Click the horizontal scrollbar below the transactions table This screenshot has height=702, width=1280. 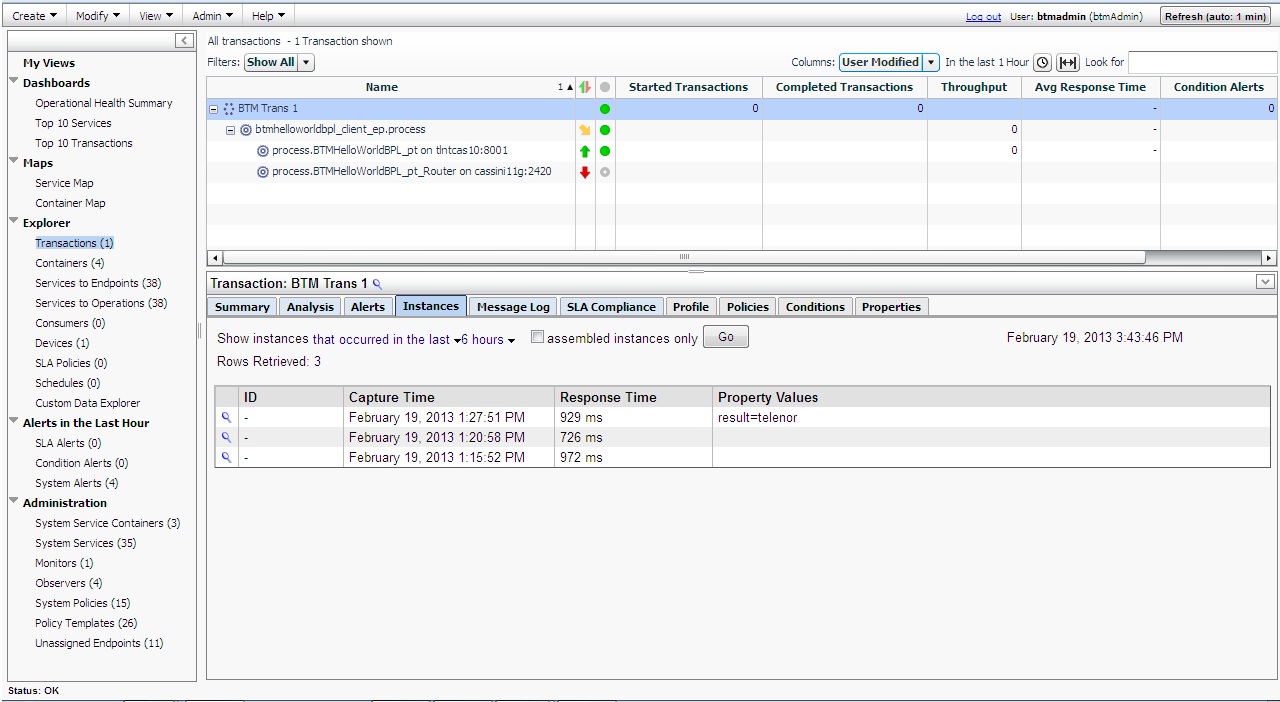coord(683,257)
